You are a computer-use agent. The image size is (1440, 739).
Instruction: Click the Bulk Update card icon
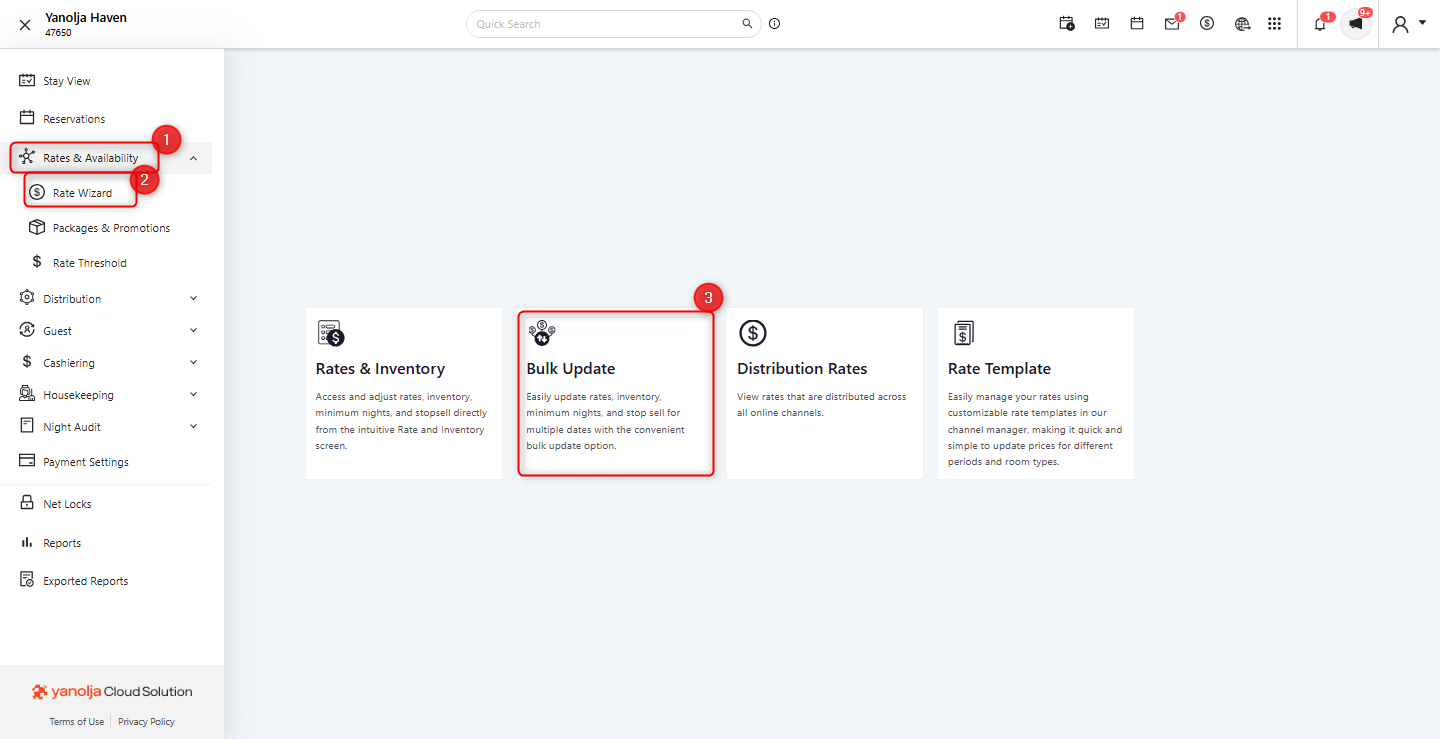pos(542,333)
